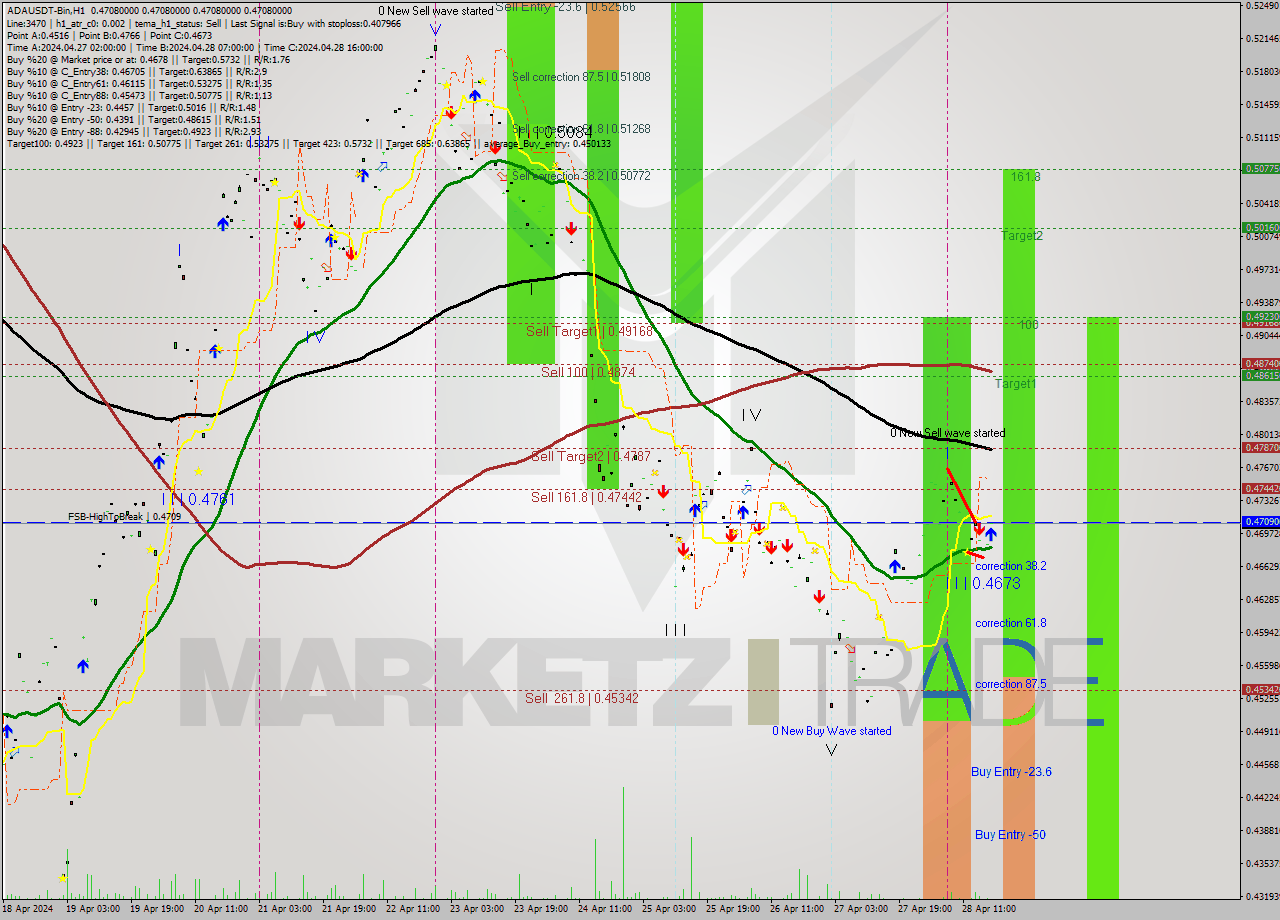Click the 'Buy %10 @ C_Entry61' line
This screenshot has width=1280, height=920.
[x=137, y=83]
